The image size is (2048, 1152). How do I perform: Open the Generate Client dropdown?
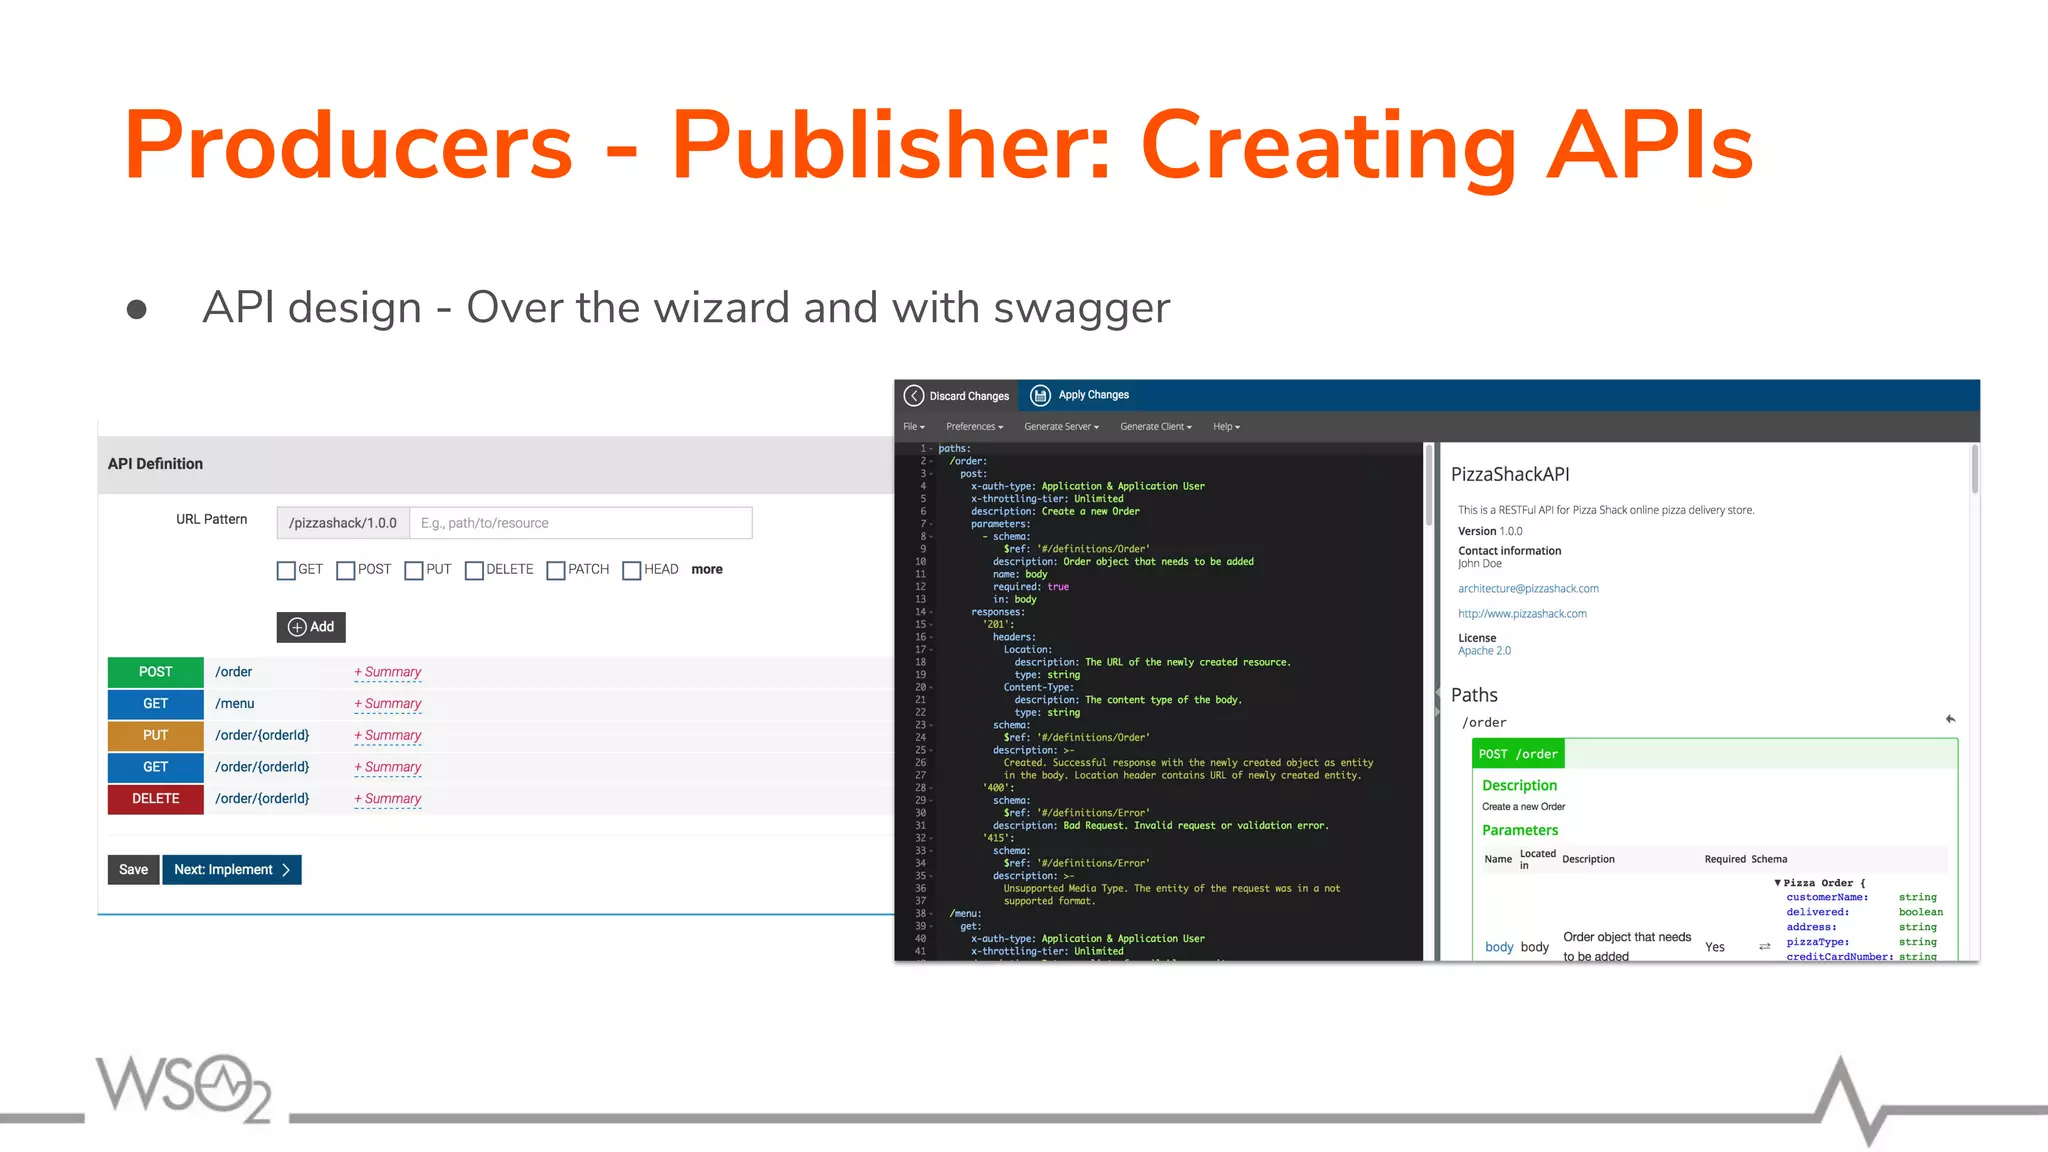1156,427
